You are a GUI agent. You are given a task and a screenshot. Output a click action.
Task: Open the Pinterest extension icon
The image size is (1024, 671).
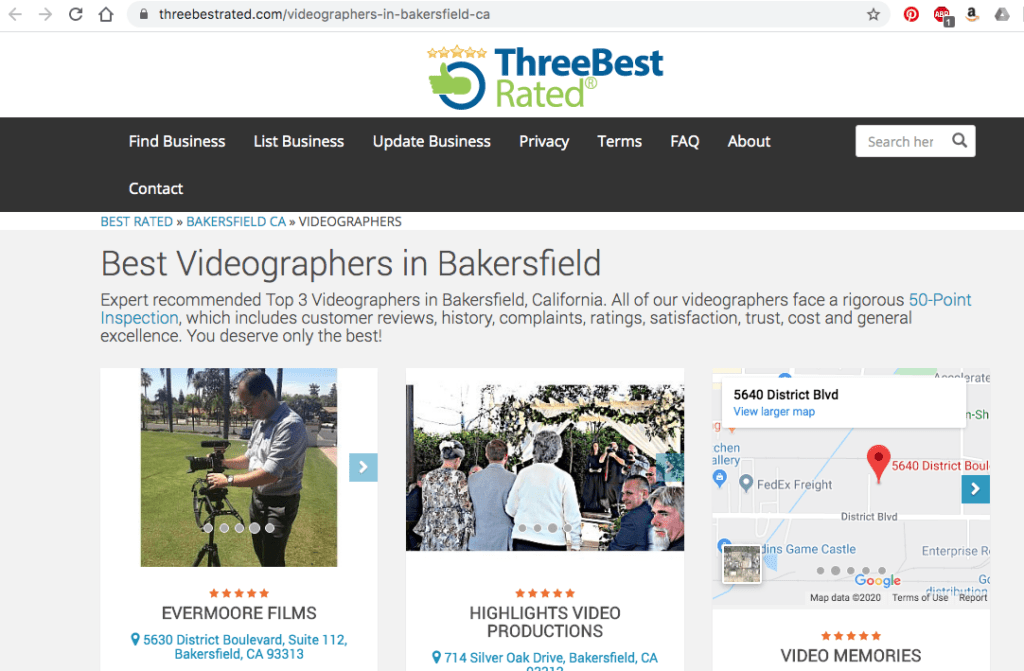click(911, 15)
